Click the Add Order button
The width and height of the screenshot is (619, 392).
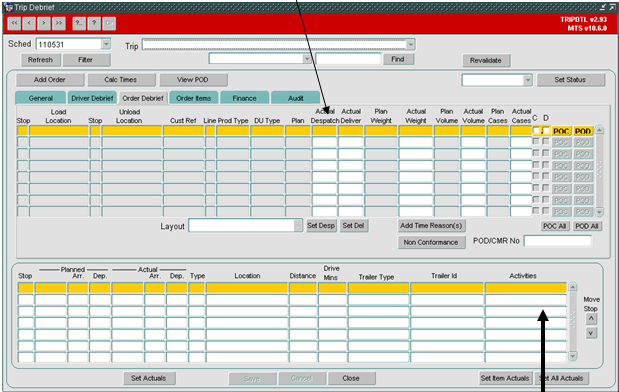click(49, 80)
